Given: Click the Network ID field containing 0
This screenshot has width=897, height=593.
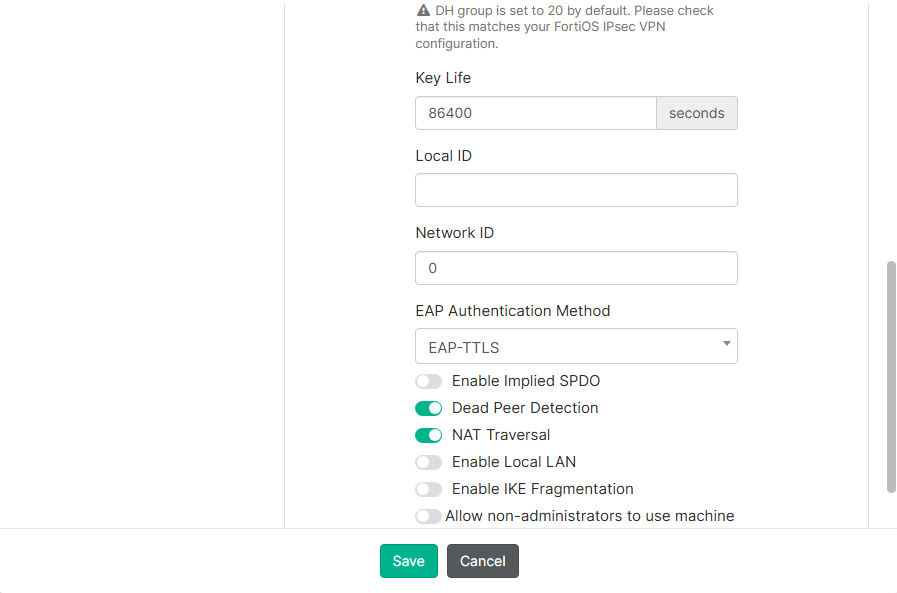Looking at the screenshot, I should tap(576, 268).
